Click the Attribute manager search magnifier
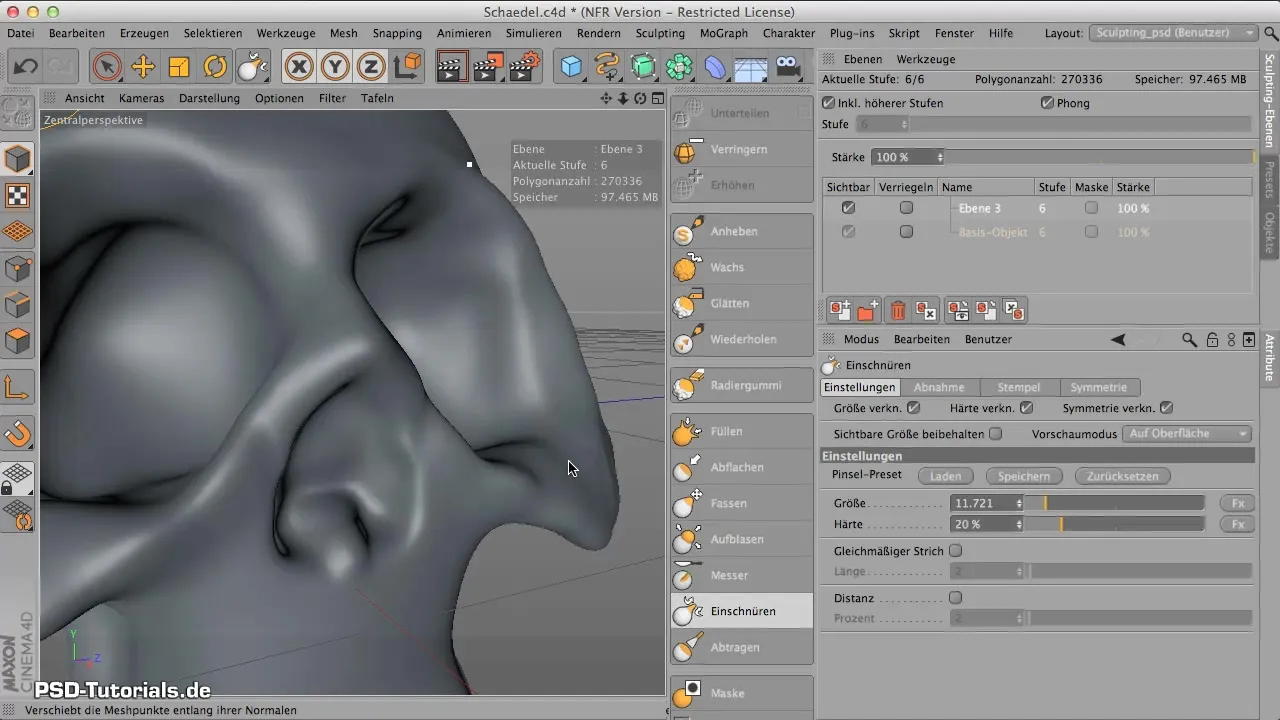The width and height of the screenshot is (1280, 720). (1189, 340)
